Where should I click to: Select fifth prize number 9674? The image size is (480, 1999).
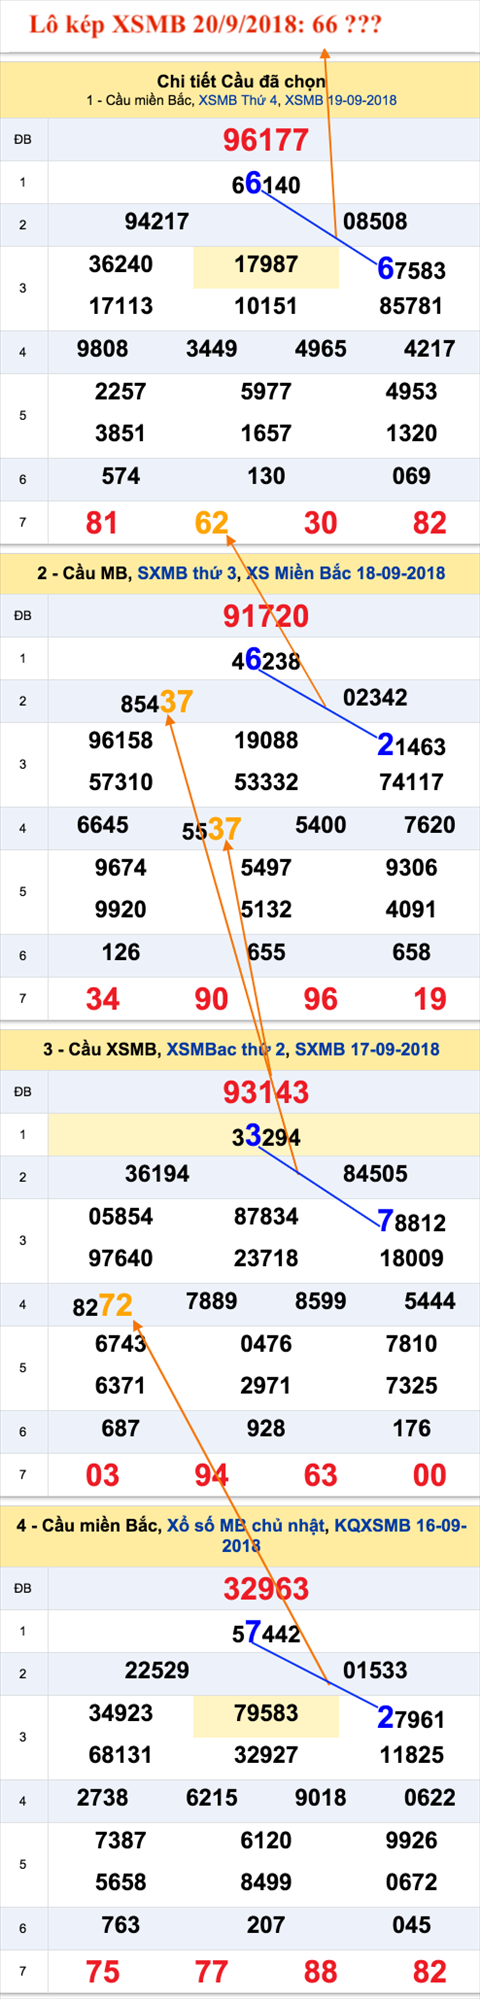[x=121, y=867]
